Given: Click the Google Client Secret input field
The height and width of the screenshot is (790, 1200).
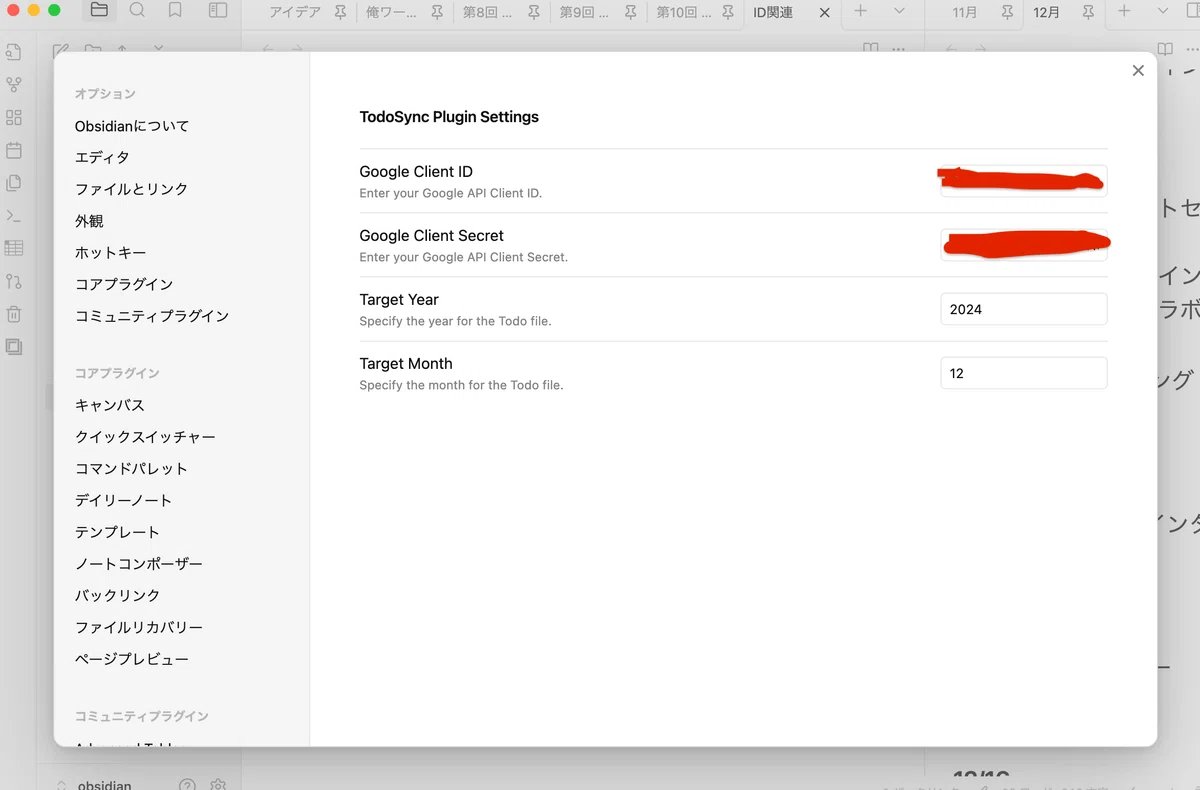Looking at the screenshot, I should pyautogui.click(x=1024, y=245).
